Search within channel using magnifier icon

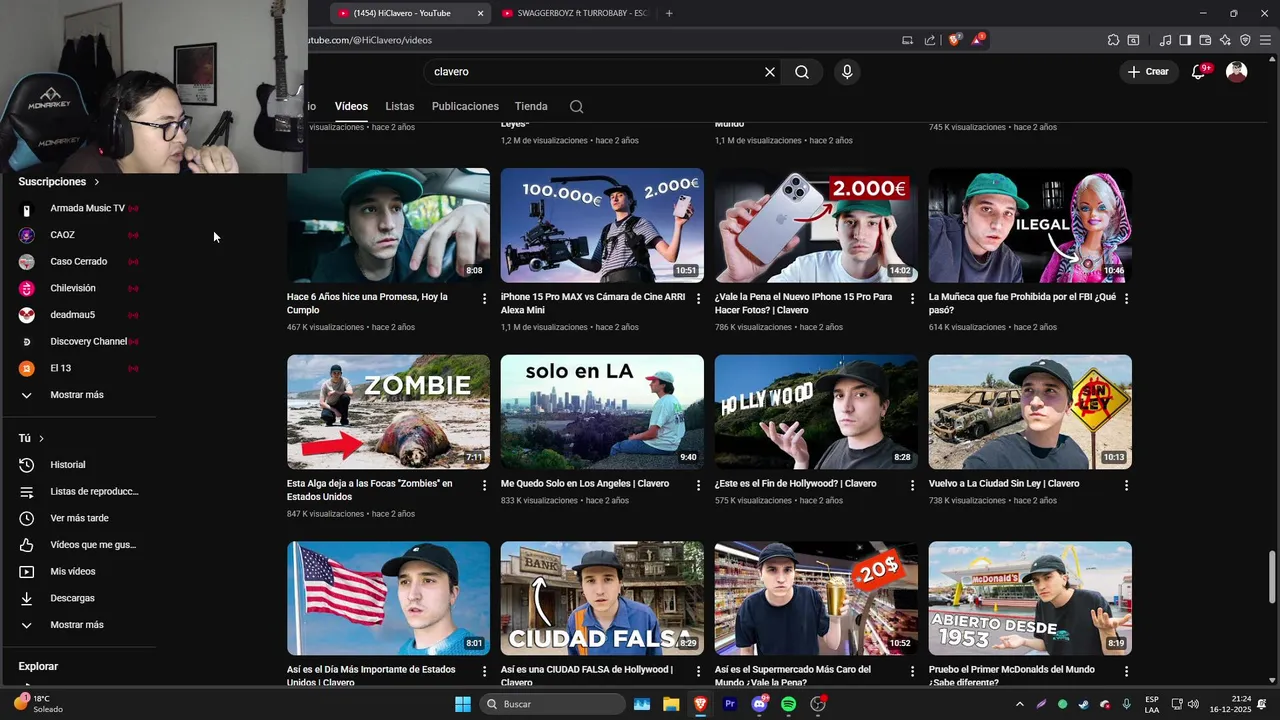(576, 107)
